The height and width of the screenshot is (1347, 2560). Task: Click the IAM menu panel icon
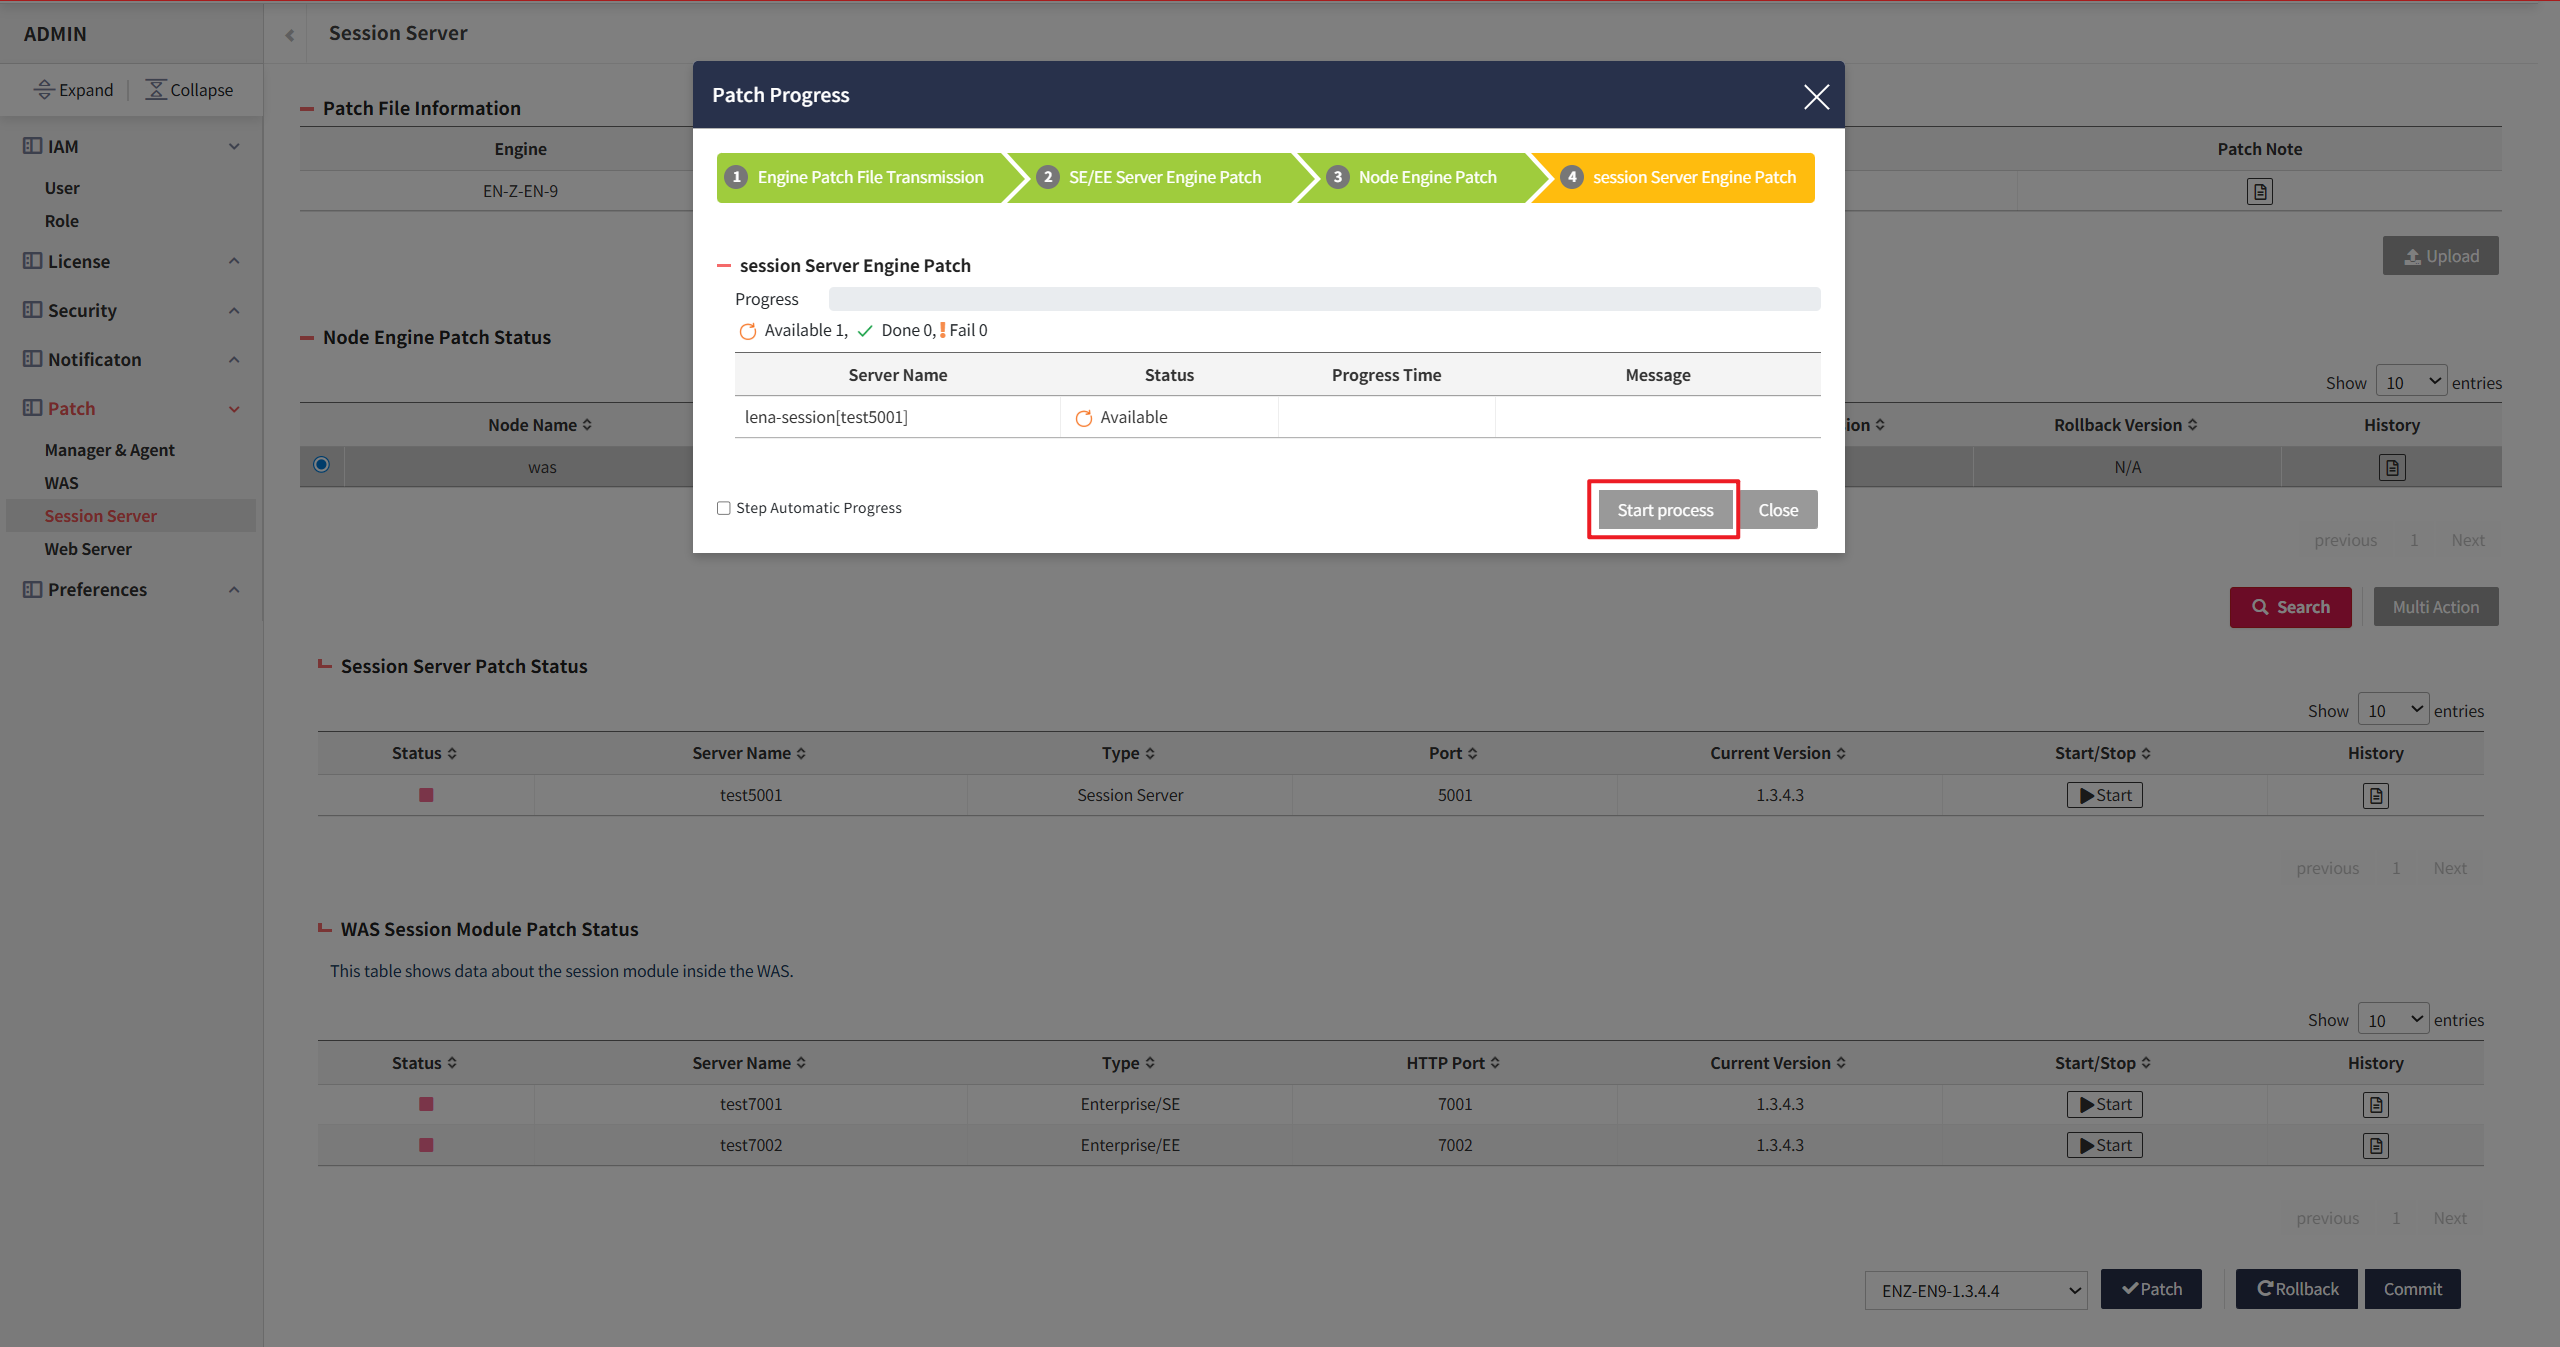pyautogui.click(x=33, y=146)
